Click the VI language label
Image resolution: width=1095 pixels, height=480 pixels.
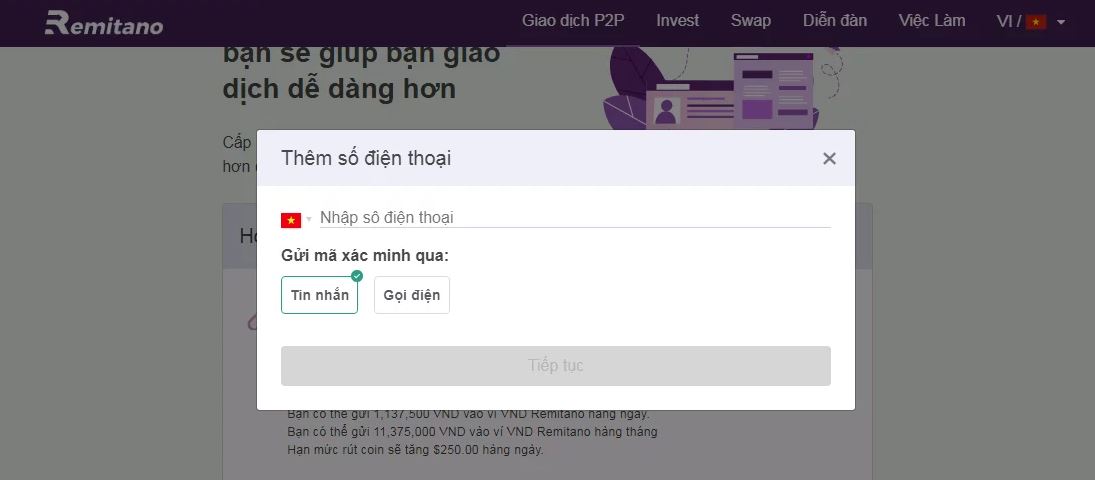click(x=1005, y=22)
